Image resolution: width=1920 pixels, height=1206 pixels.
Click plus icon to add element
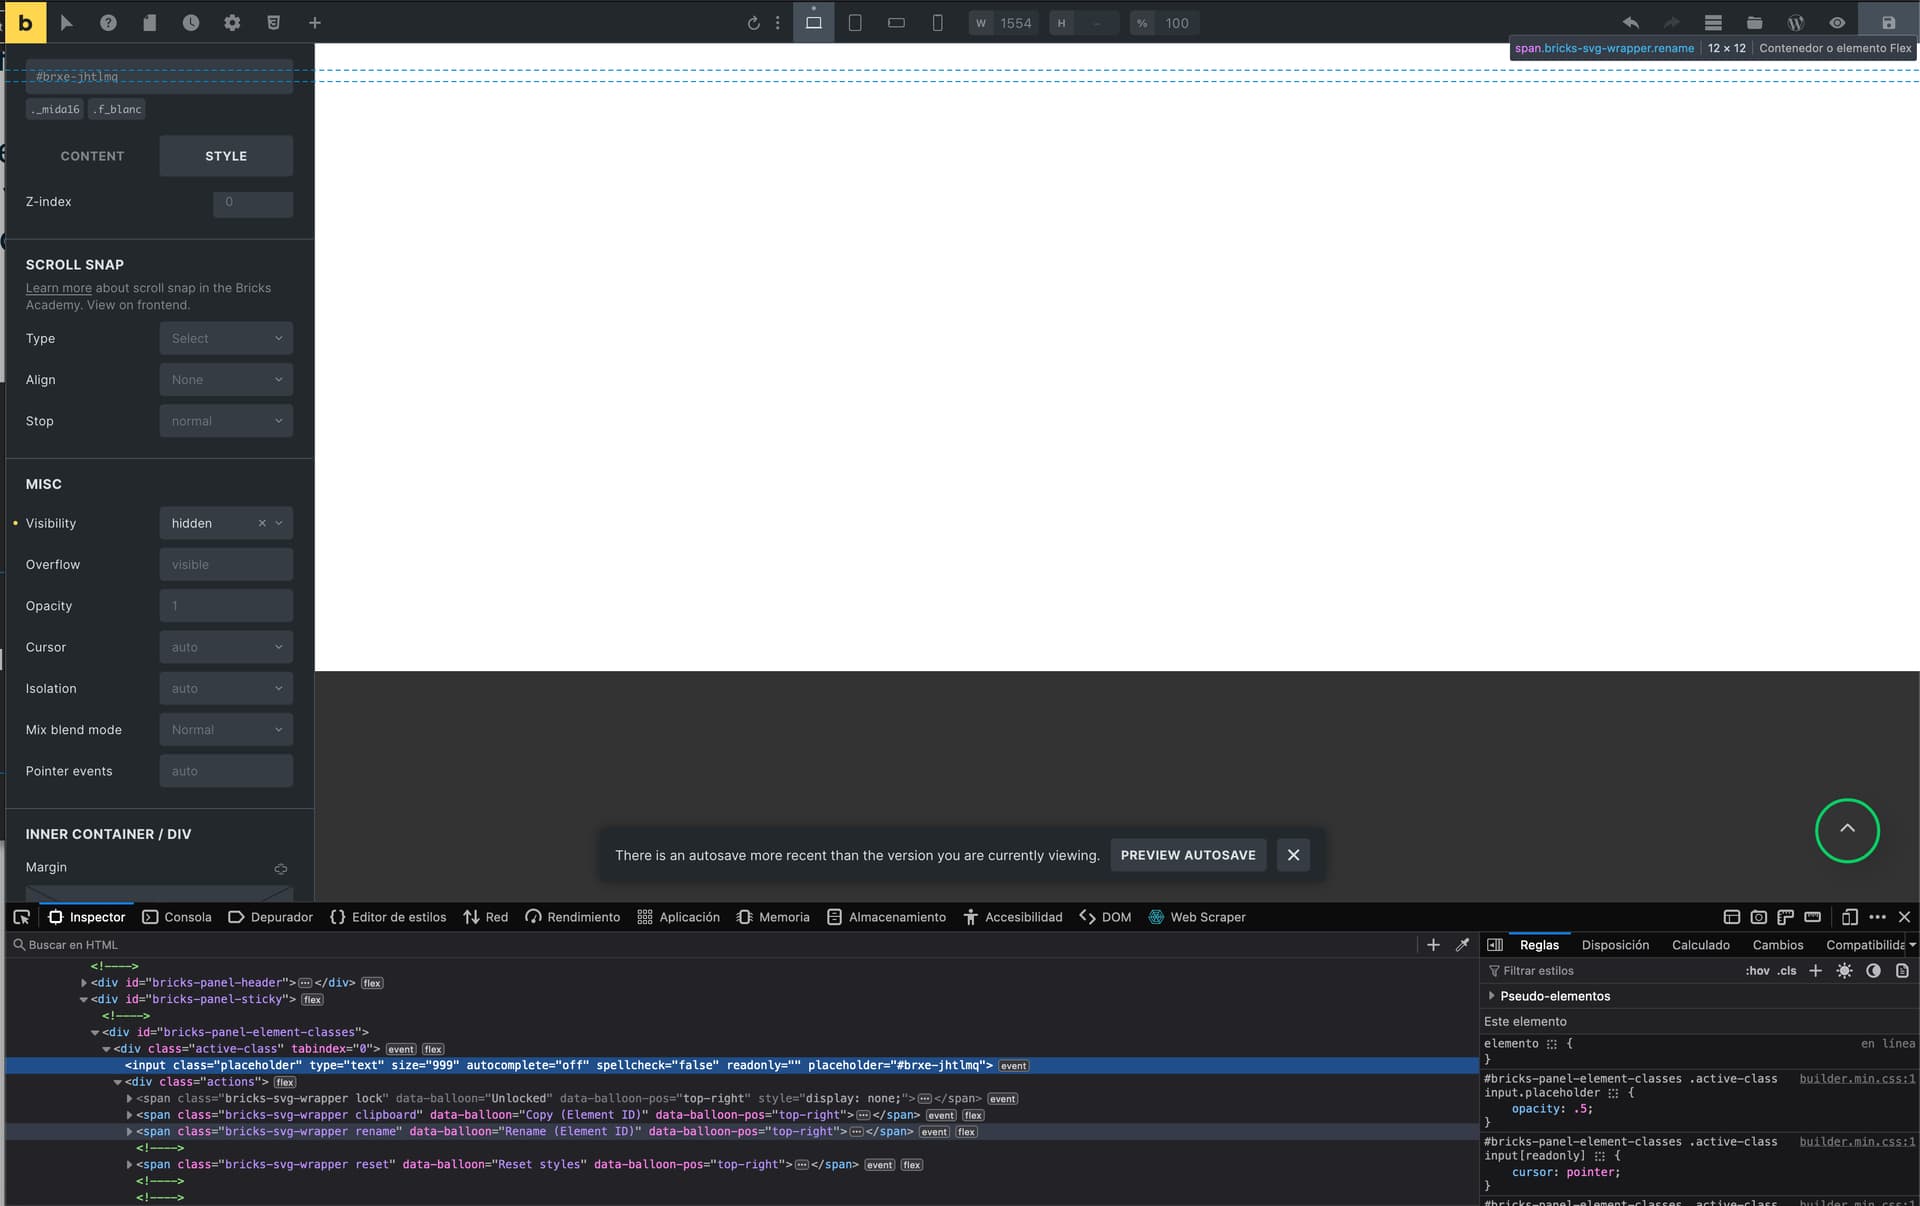314,23
